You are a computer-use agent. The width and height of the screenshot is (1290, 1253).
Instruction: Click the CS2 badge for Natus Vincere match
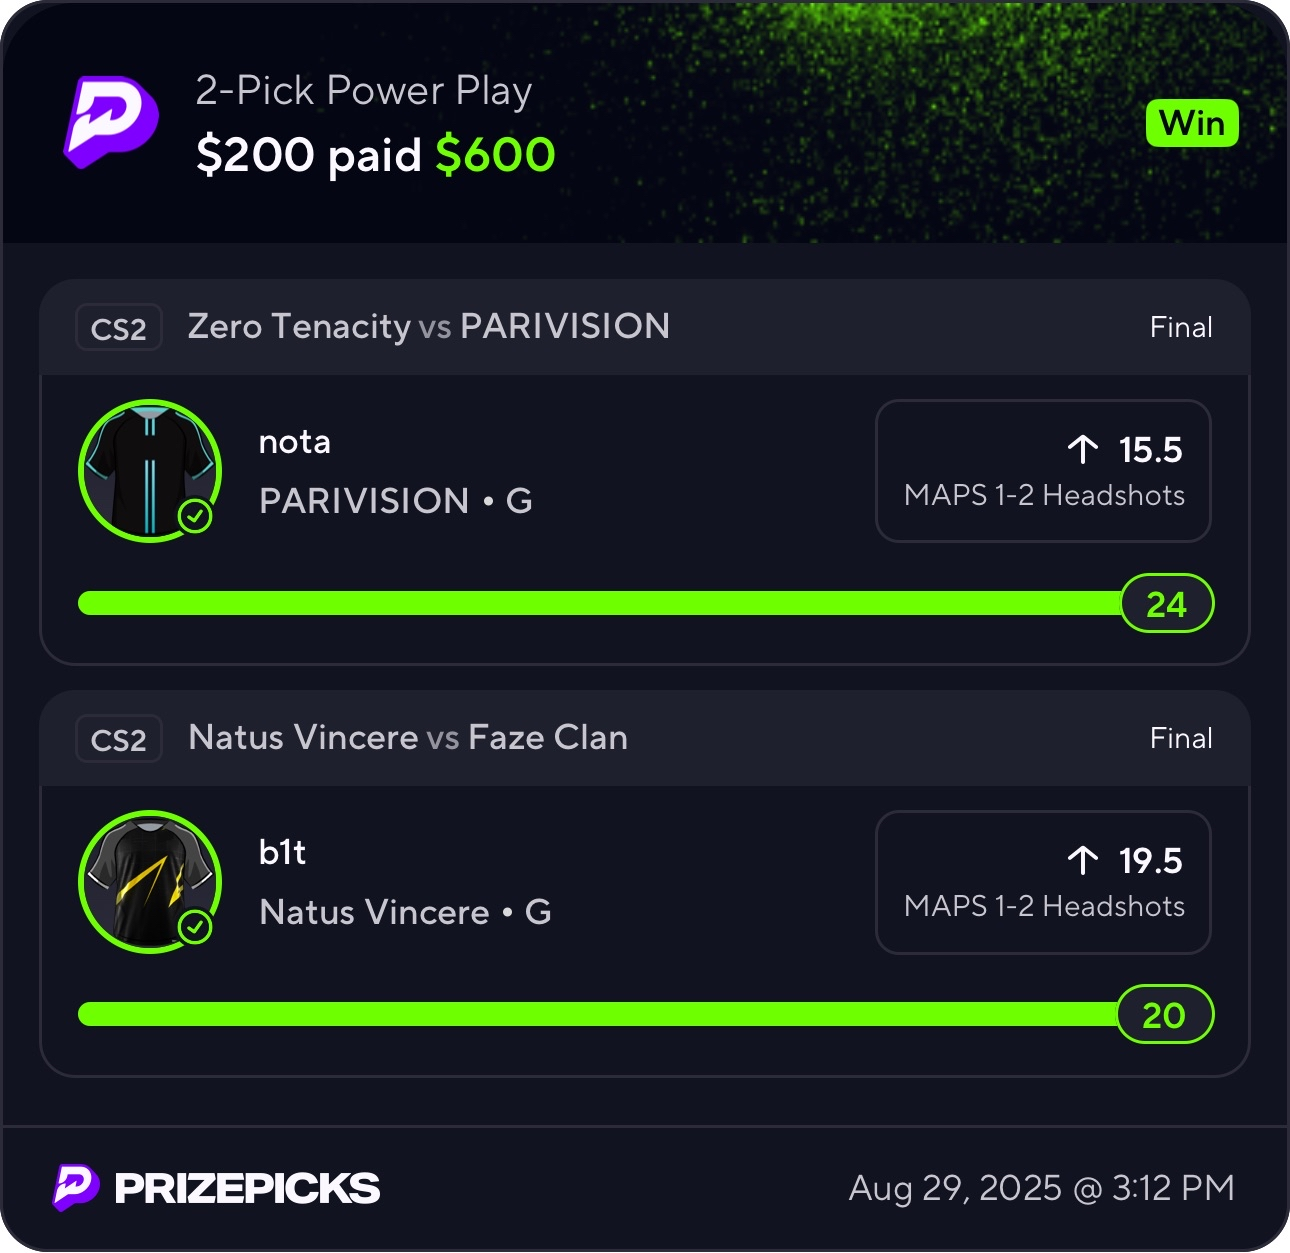click(118, 740)
